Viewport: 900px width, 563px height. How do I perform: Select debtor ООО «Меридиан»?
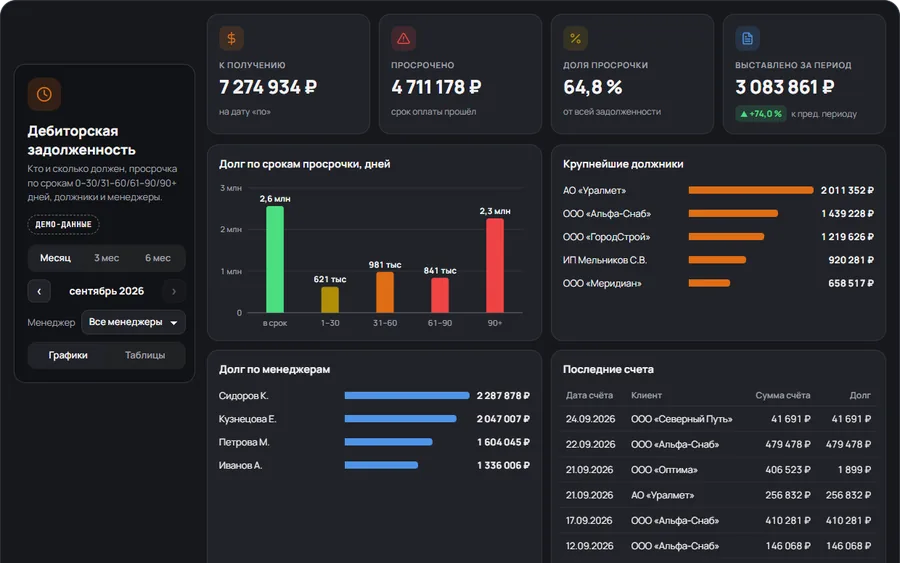[x=602, y=284]
